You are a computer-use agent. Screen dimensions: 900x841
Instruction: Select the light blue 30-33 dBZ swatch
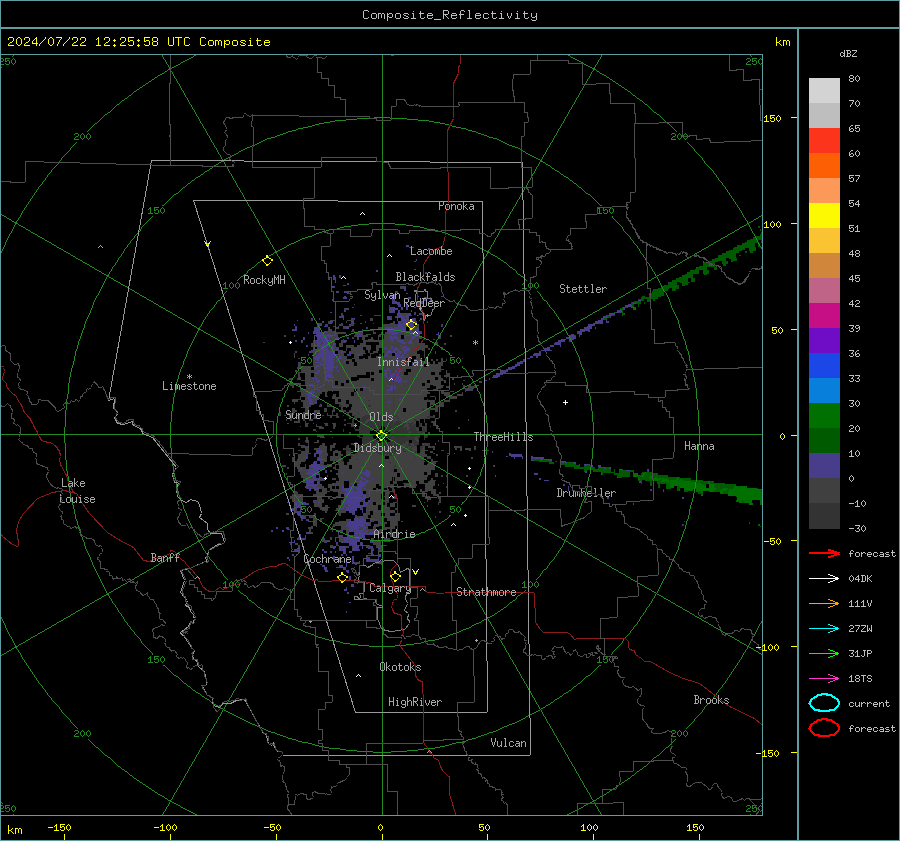click(x=824, y=390)
